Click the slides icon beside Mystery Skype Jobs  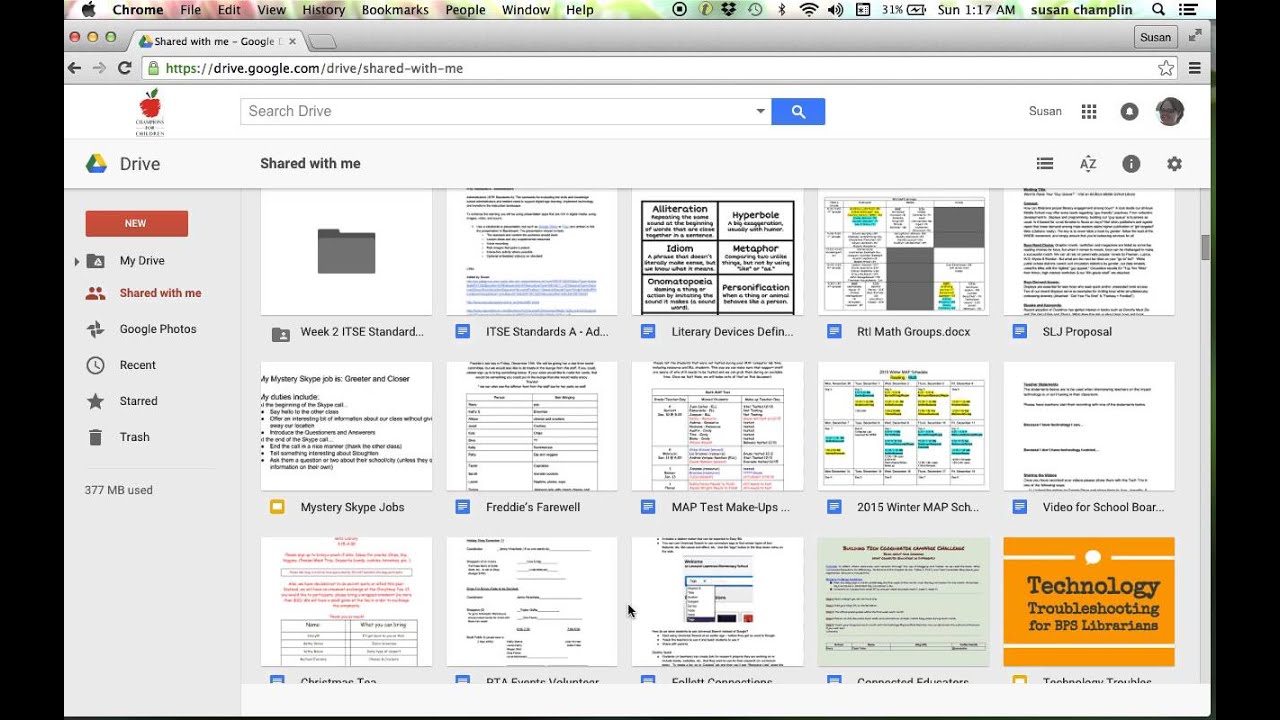point(277,507)
